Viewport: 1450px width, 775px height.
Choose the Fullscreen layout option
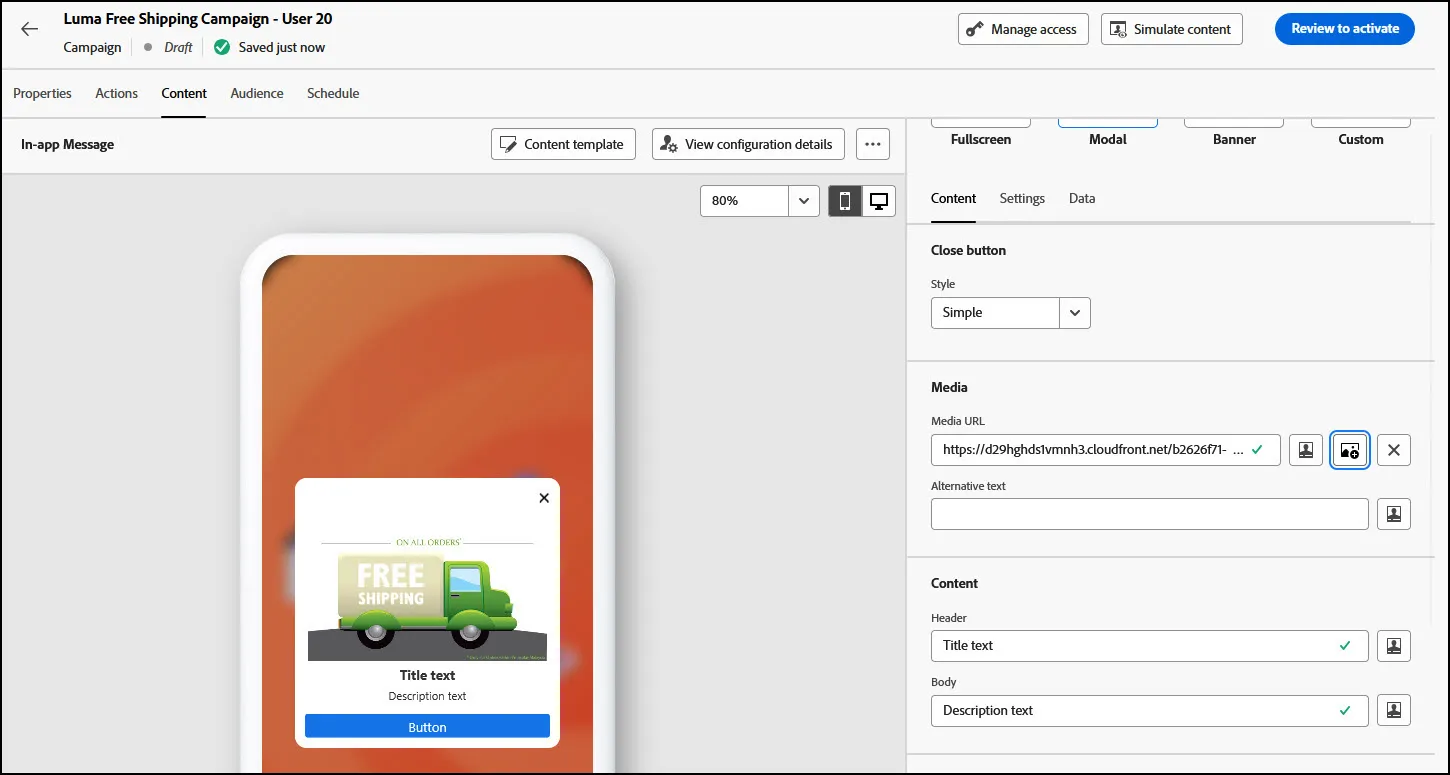pos(981,132)
